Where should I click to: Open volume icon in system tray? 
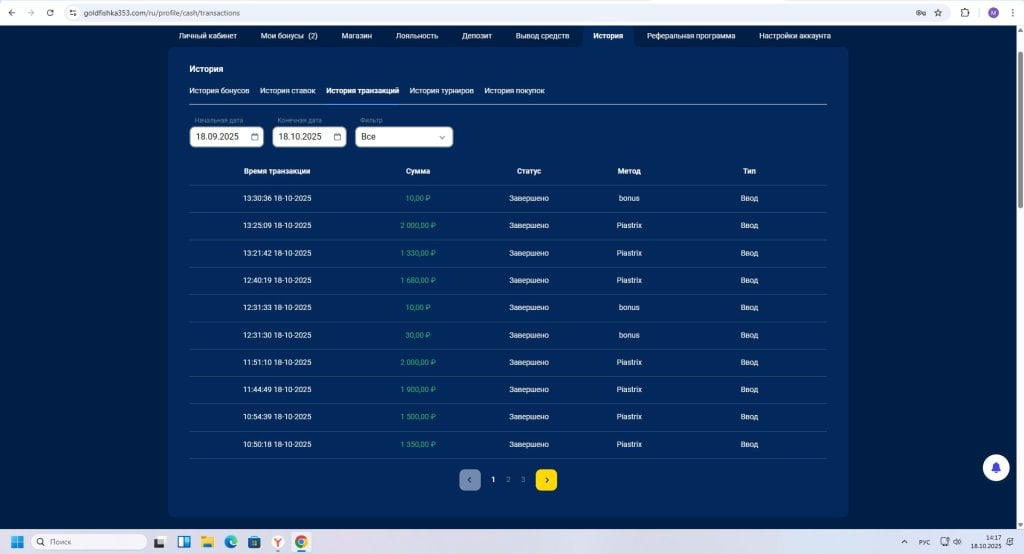pyautogui.click(x=957, y=542)
